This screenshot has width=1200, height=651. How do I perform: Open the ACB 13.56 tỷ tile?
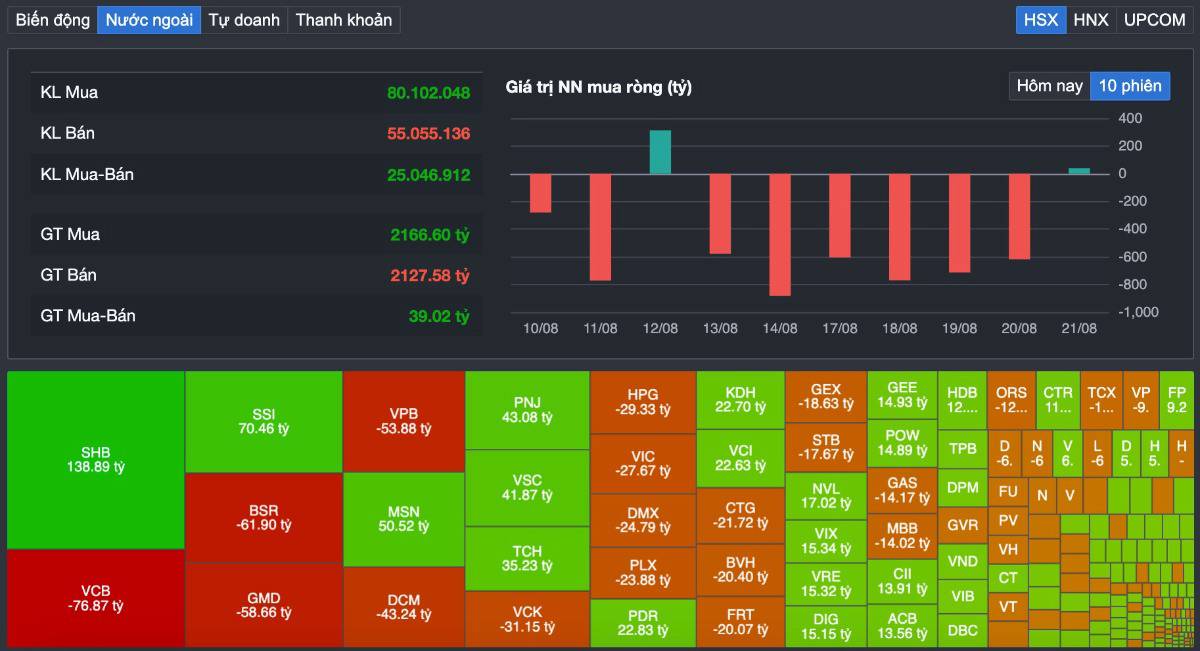[x=902, y=626]
